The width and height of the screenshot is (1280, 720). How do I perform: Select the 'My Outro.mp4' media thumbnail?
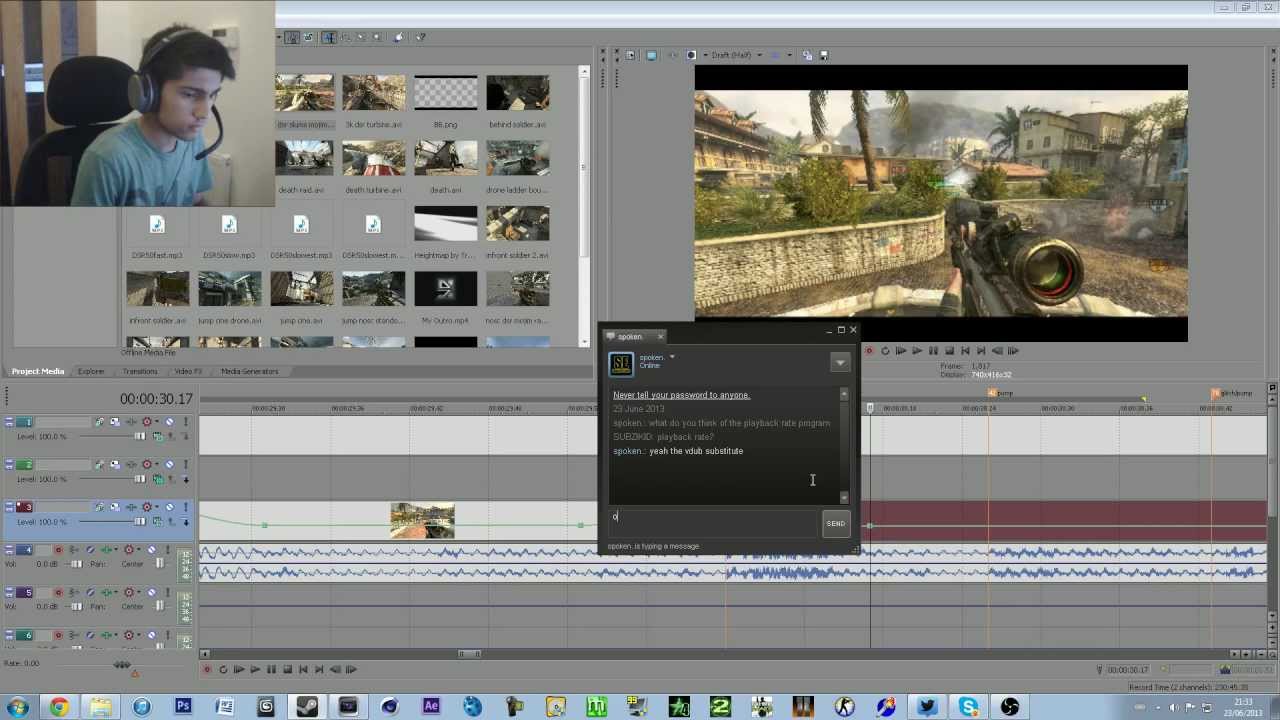(445, 289)
